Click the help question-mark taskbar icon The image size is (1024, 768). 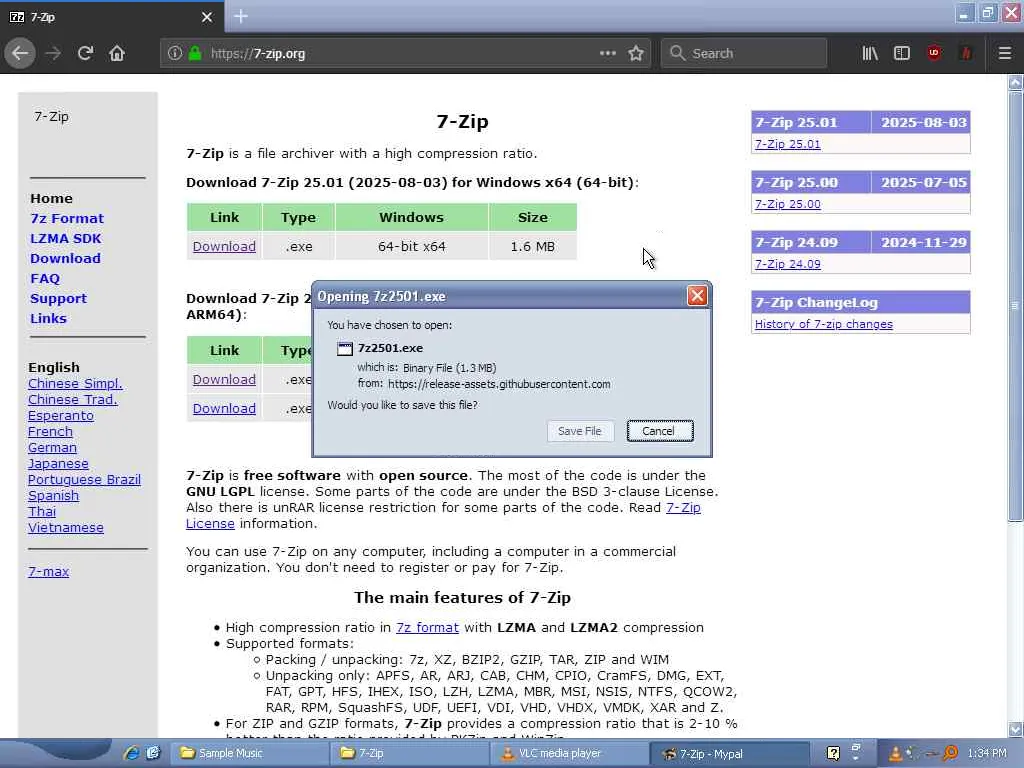(x=833, y=754)
